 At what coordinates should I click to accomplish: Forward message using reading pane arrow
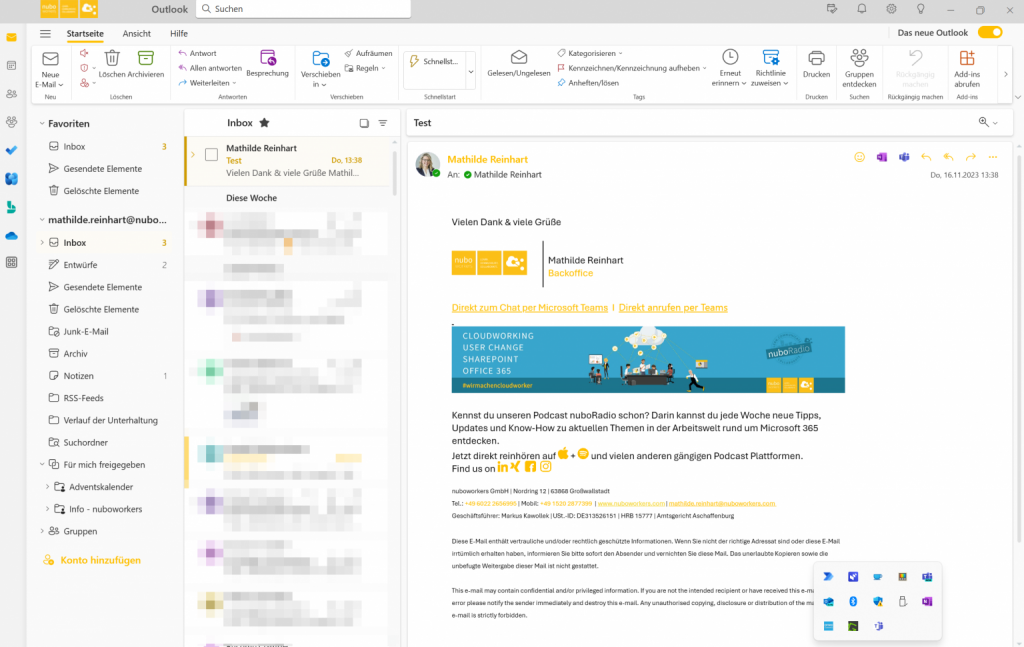tap(970, 157)
